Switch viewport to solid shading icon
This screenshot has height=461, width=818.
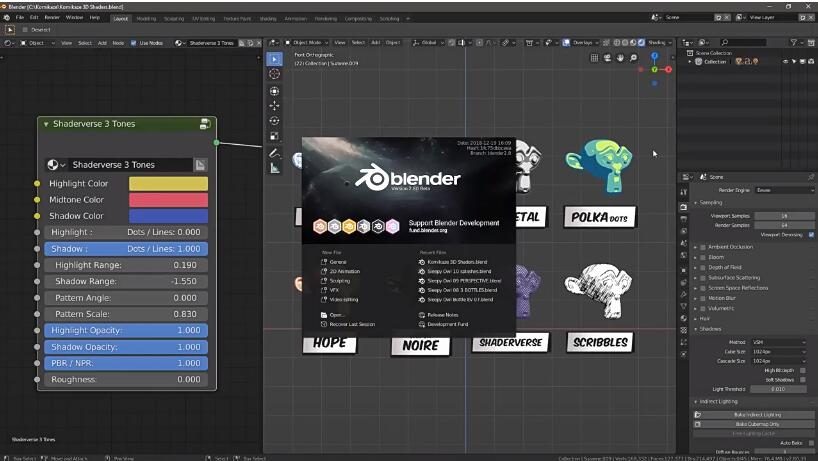625,43
